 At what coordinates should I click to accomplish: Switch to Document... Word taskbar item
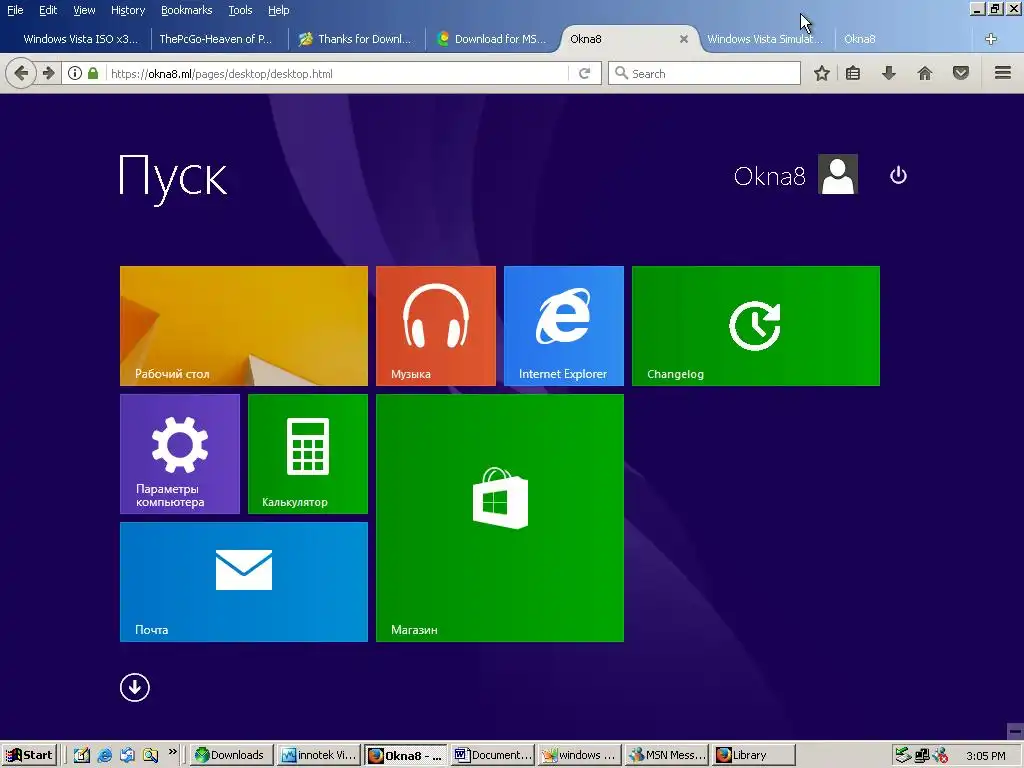click(493, 755)
